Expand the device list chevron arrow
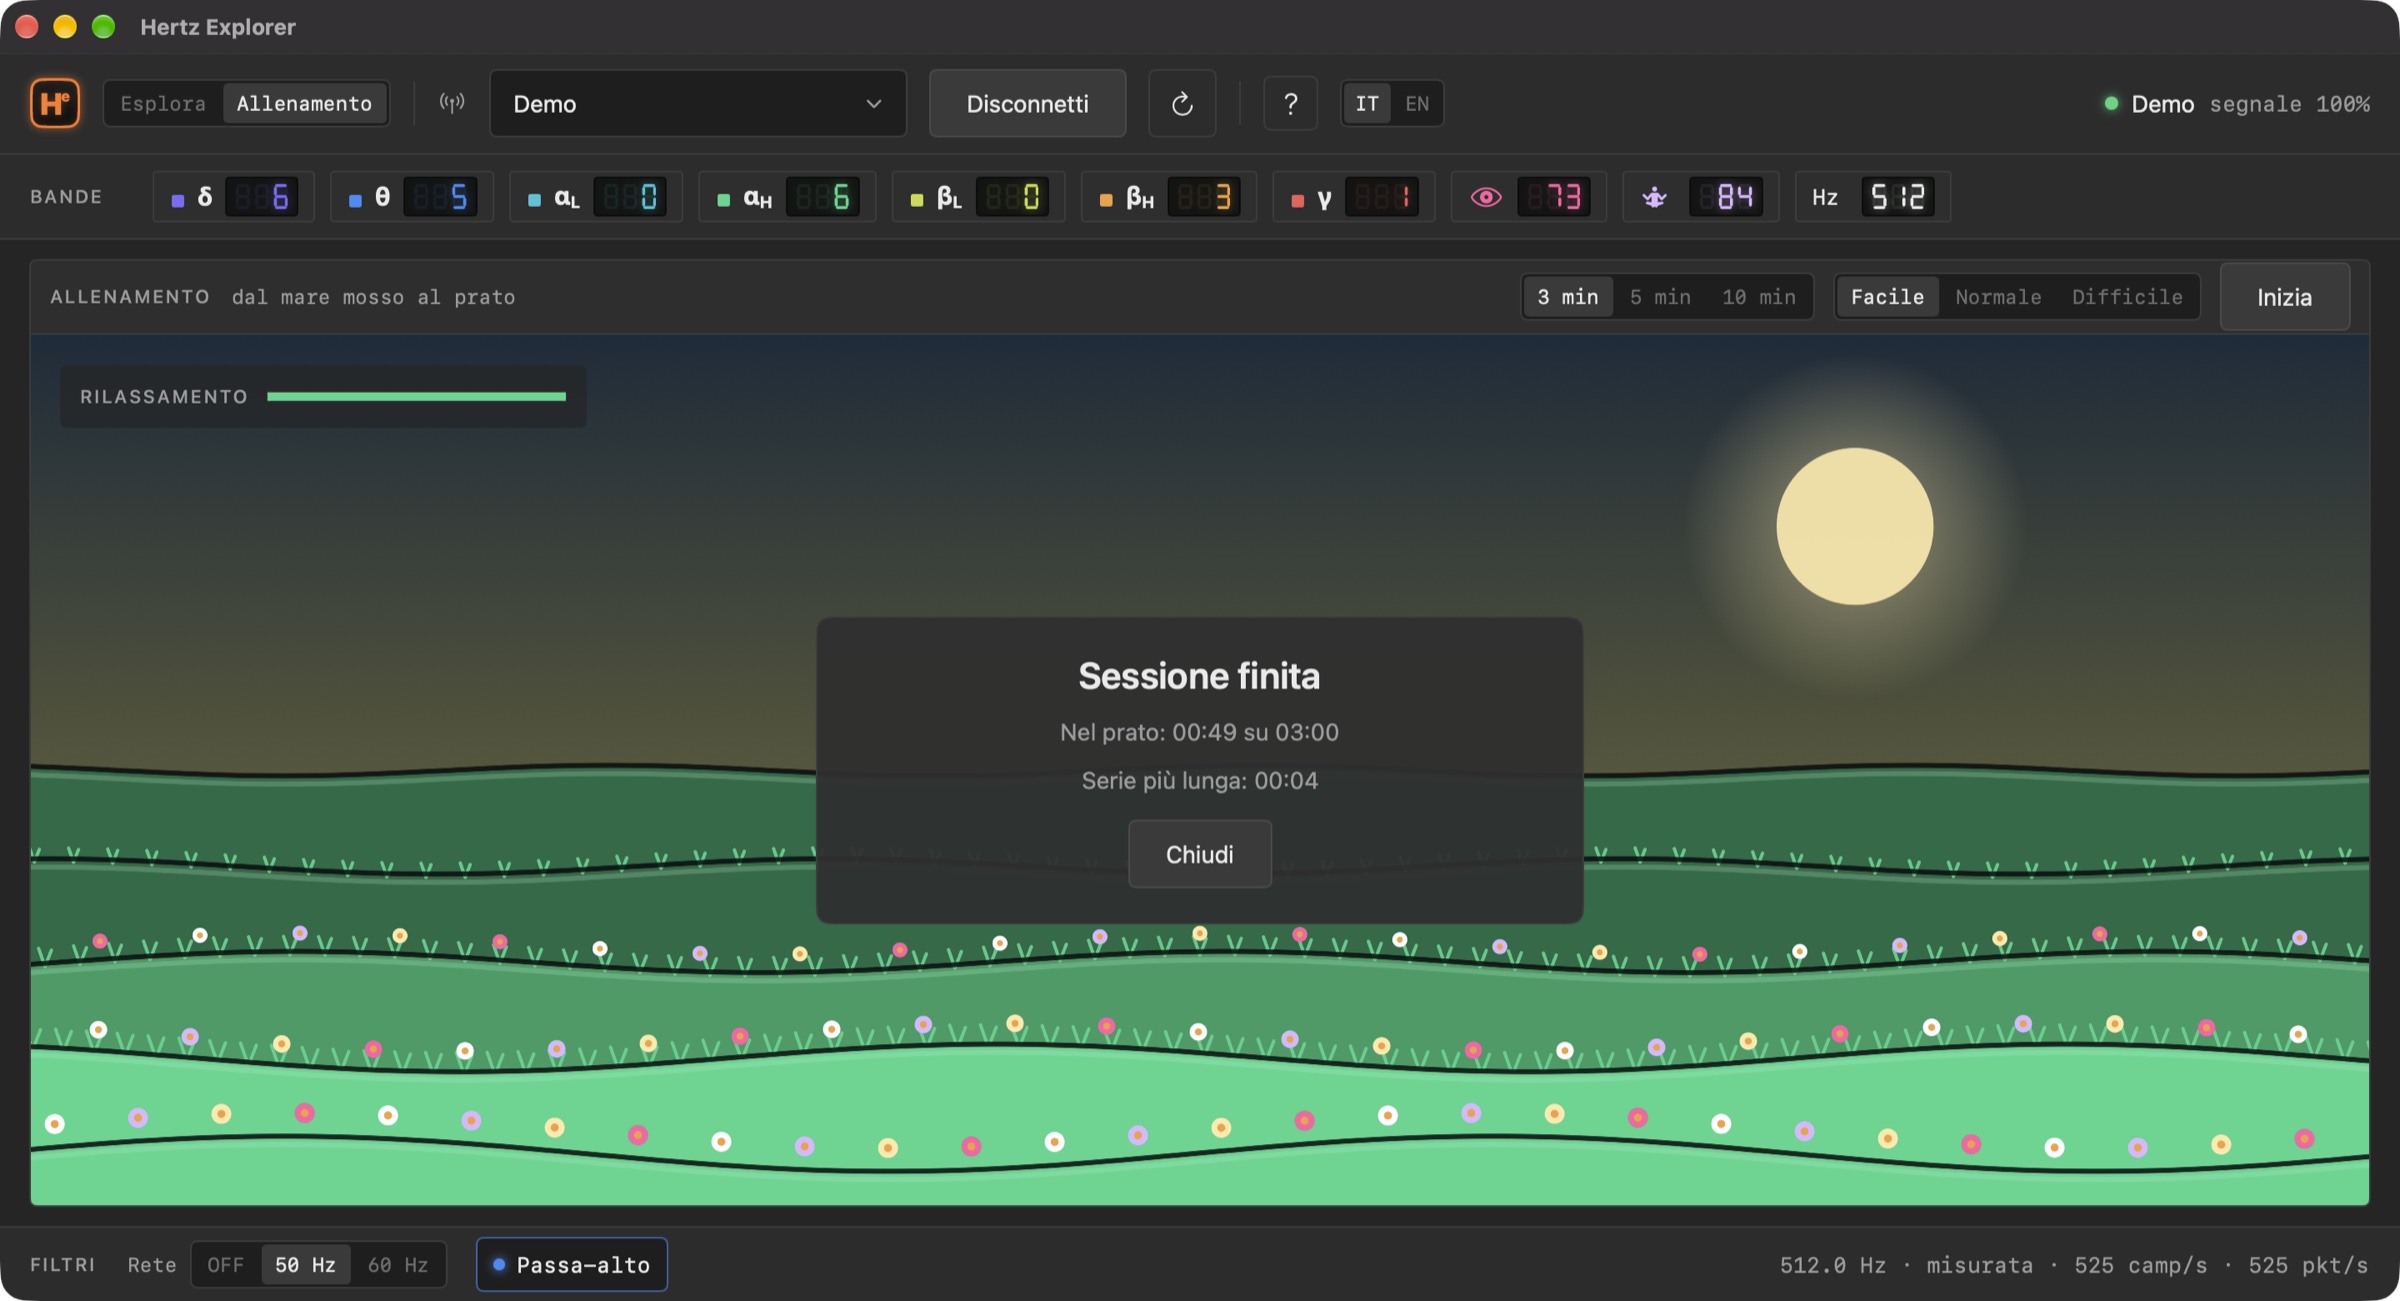 pyautogui.click(x=873, y=104)
